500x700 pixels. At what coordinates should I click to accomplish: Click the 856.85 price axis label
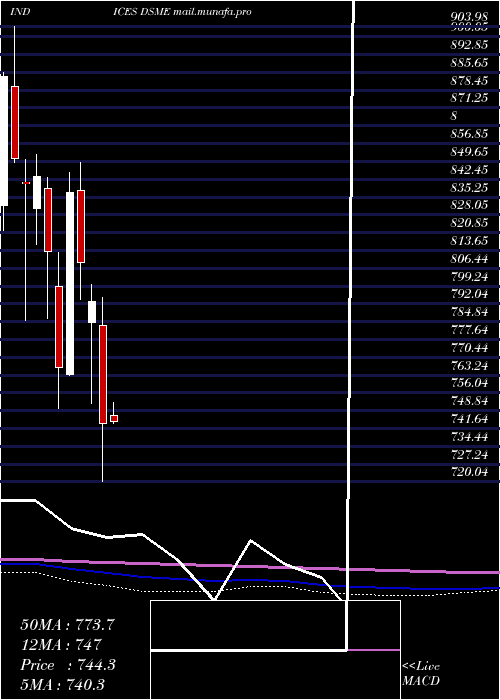click(x=468, y=134)
